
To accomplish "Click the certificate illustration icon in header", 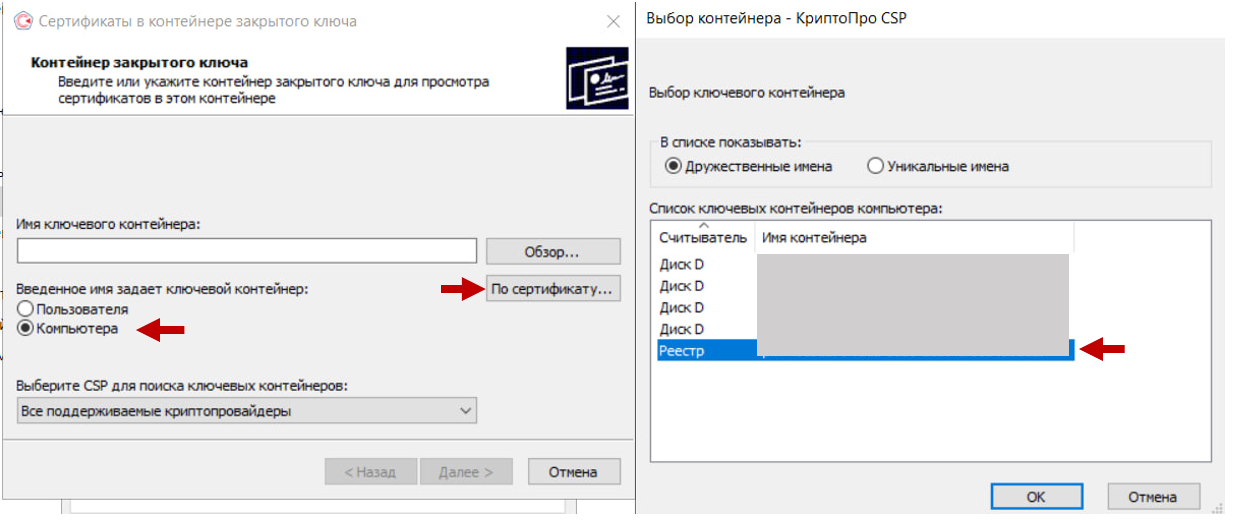I will click(597, 77).
